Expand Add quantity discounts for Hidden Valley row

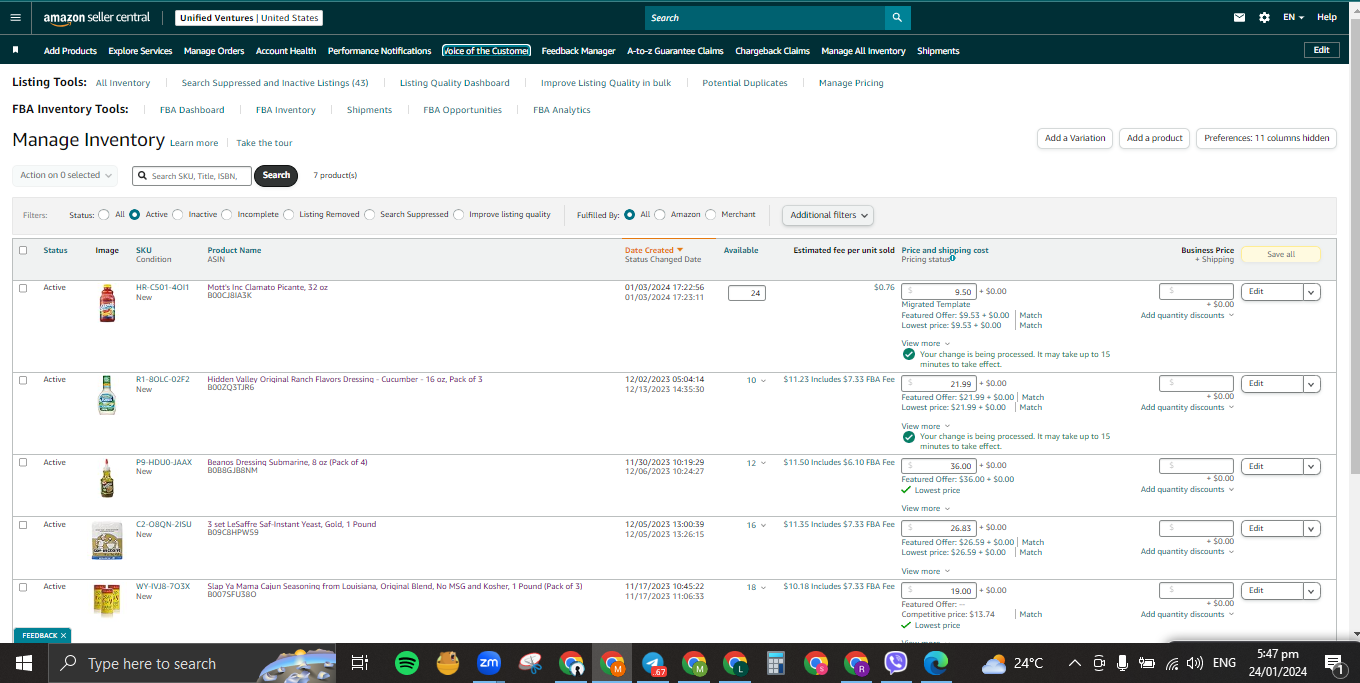(x=1187, y=407)
